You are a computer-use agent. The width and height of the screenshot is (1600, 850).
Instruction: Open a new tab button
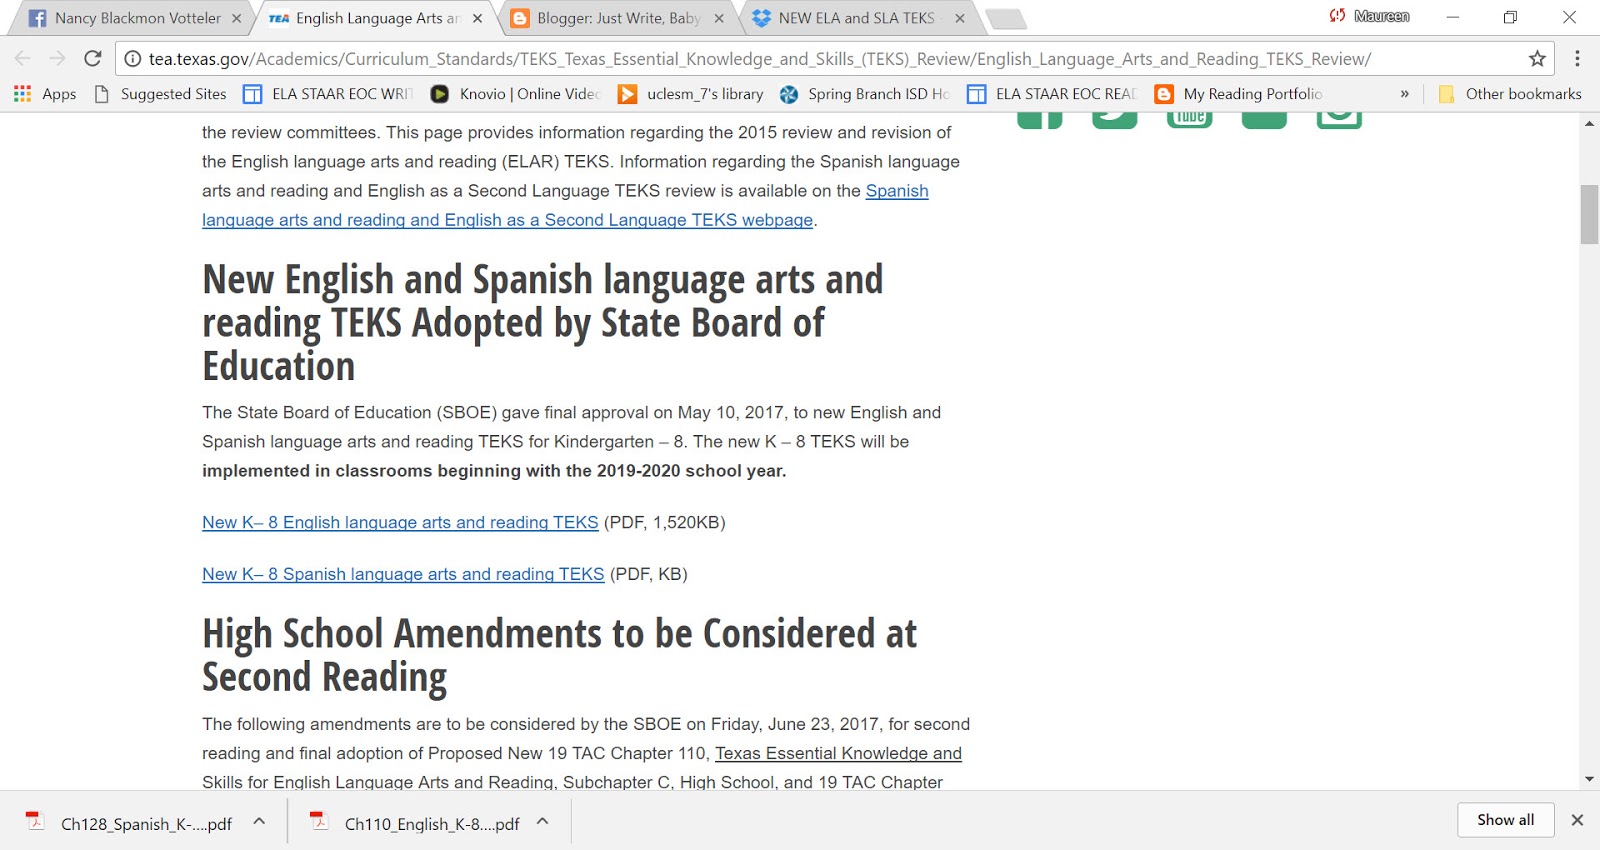1005,19
